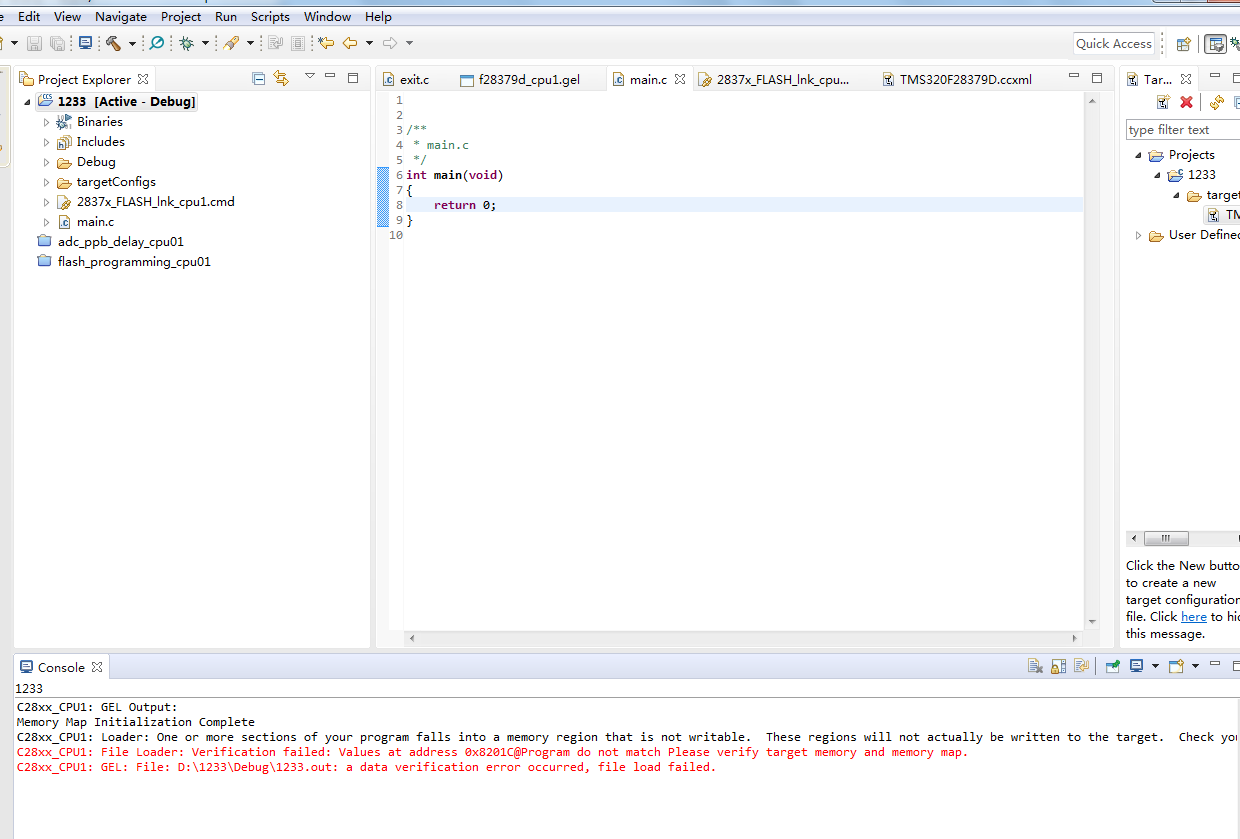Click the Flash load toolbar icon

pyautogui.click(x=231, y=43)
